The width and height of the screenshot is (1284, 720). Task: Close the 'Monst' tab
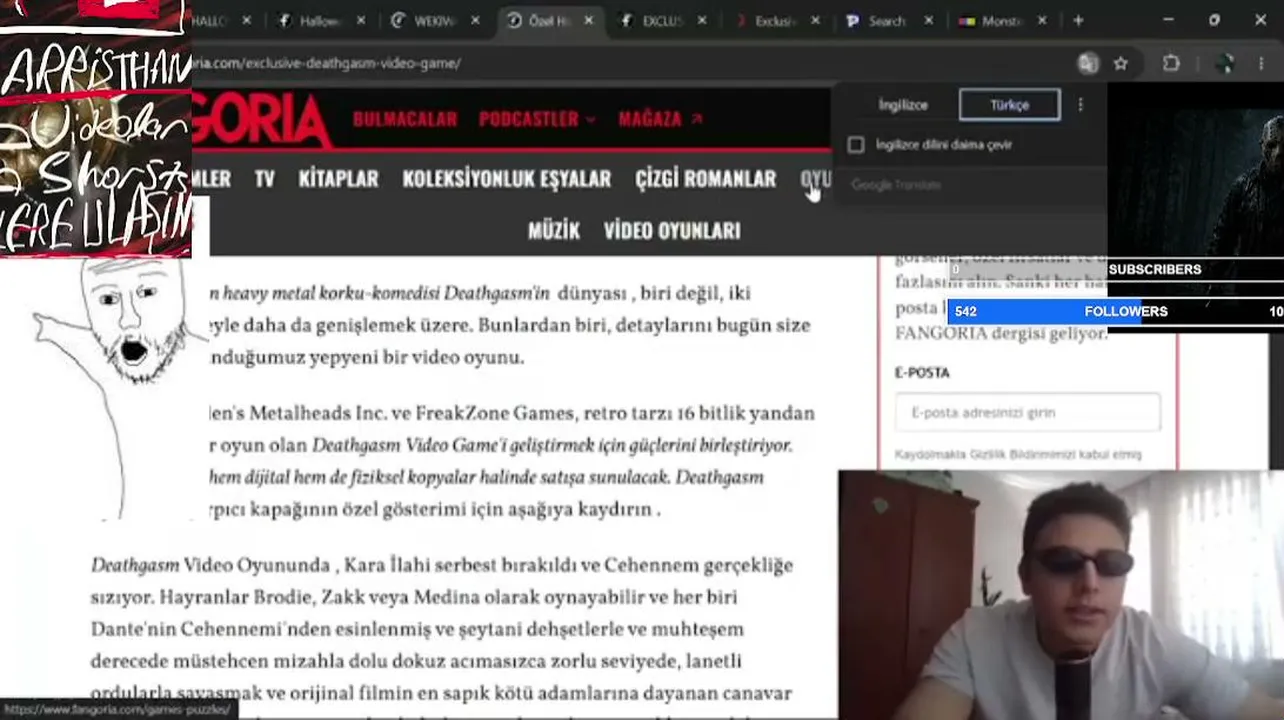[x=1042, y=20]
